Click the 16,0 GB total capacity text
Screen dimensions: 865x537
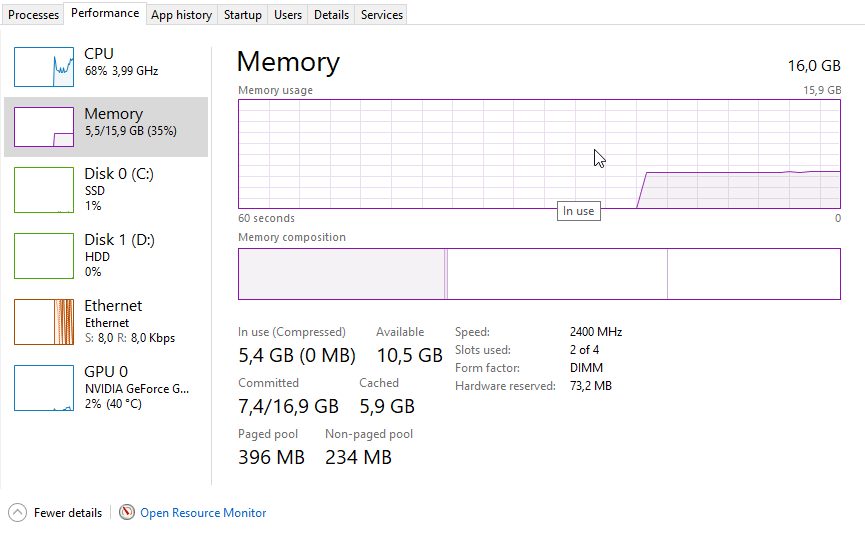coord(814,66)
